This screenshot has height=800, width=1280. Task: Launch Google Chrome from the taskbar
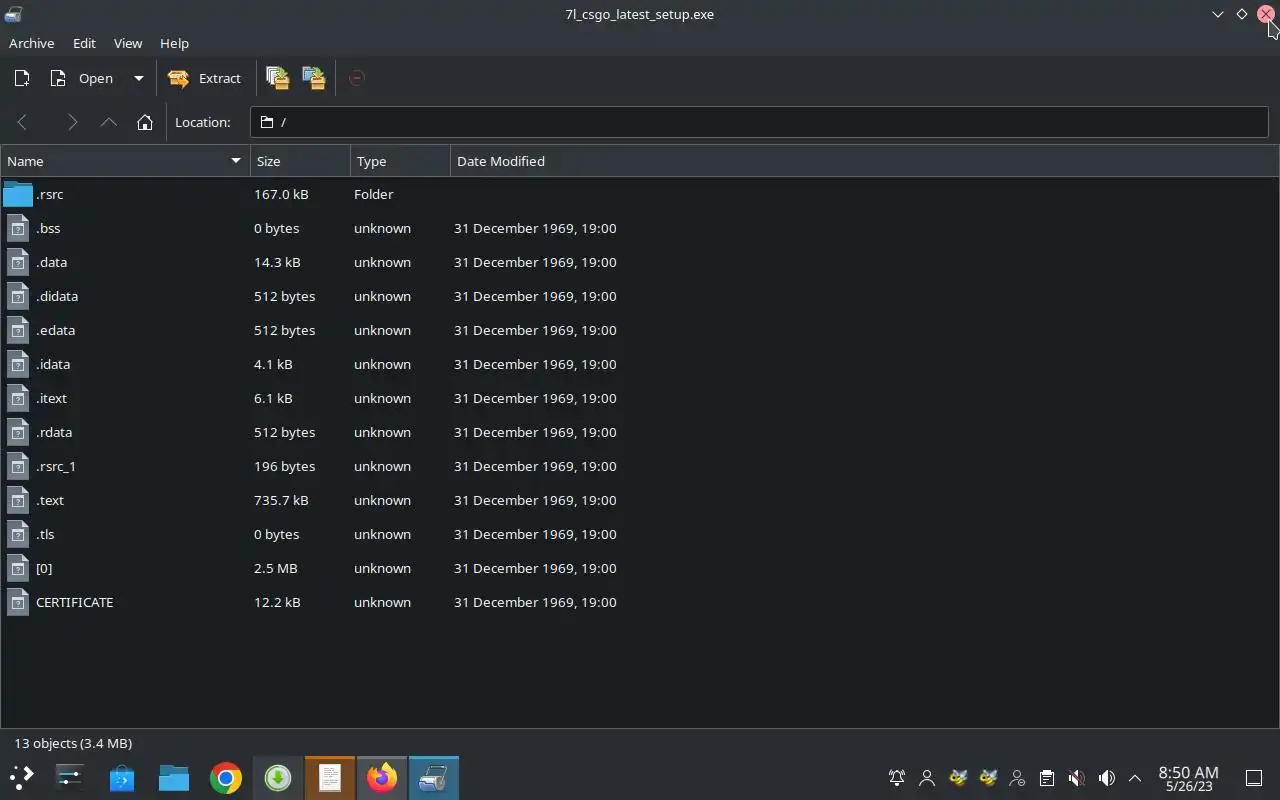click(x=226, y=777)
